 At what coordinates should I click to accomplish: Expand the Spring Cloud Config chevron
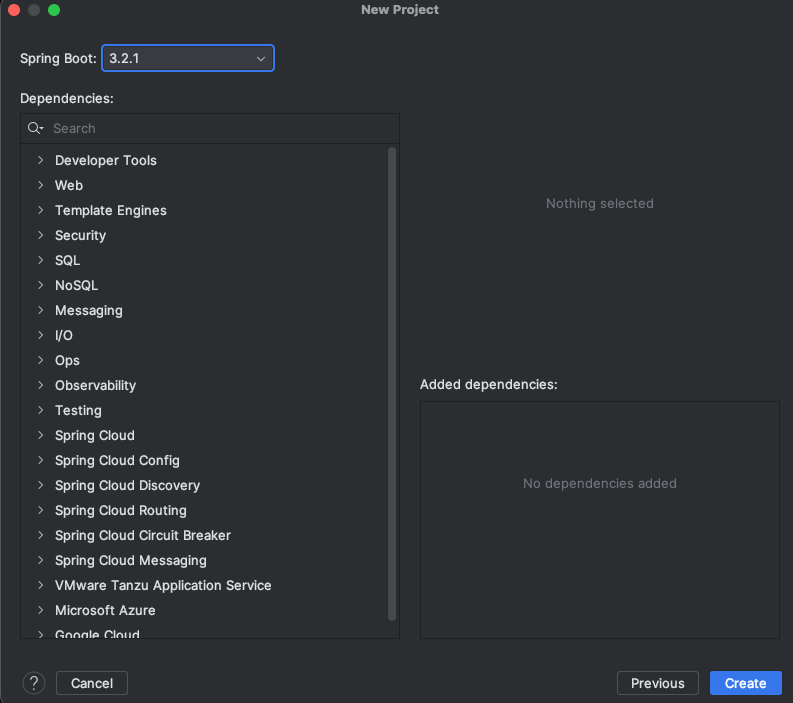40,460
